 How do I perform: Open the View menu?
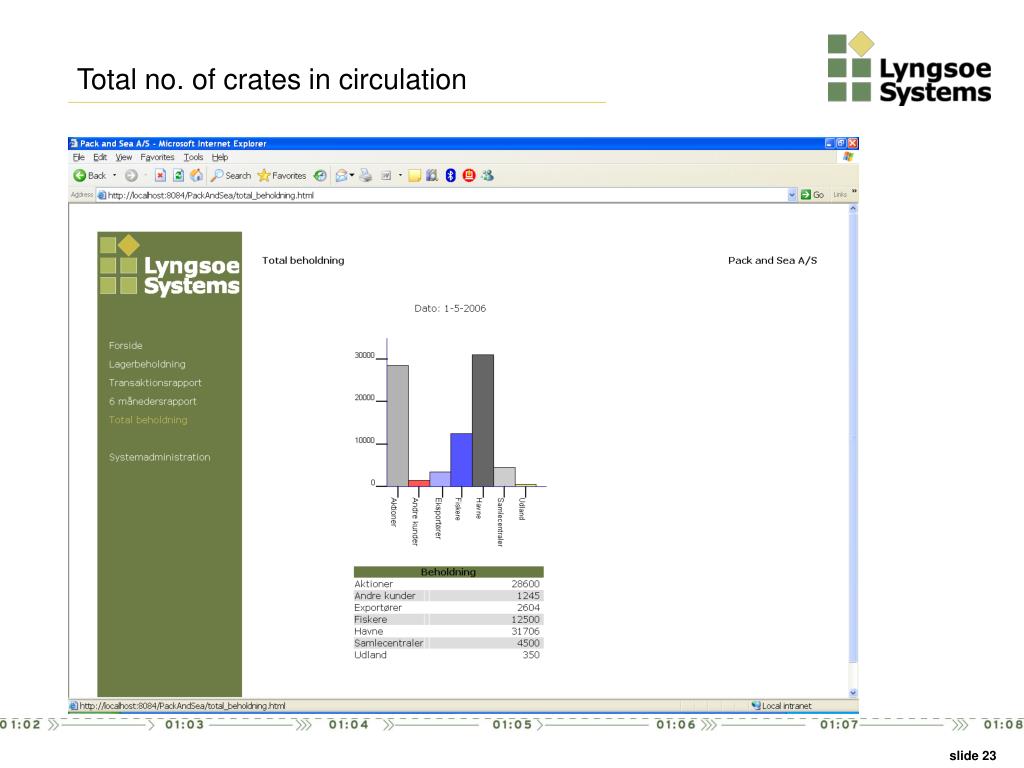123,157
